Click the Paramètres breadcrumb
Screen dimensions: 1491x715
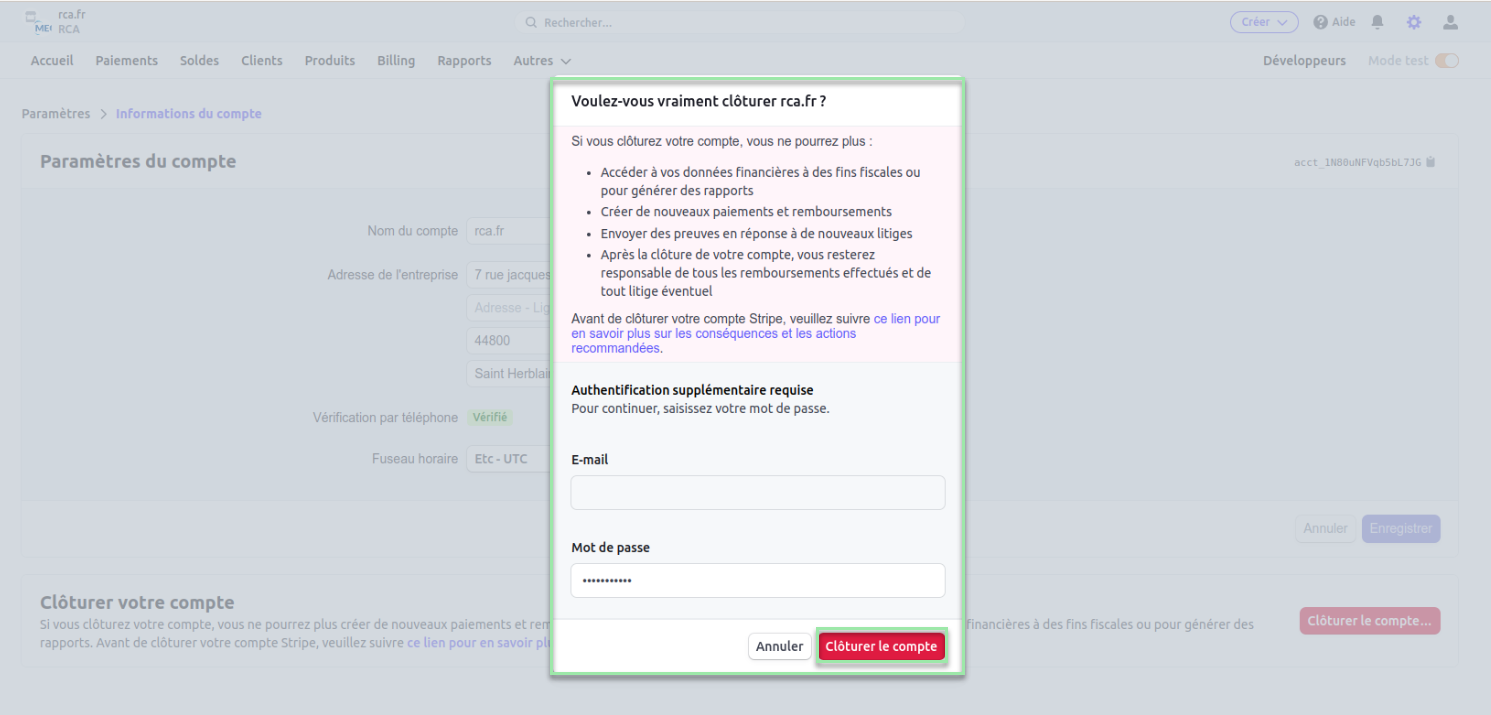(56, 114)
